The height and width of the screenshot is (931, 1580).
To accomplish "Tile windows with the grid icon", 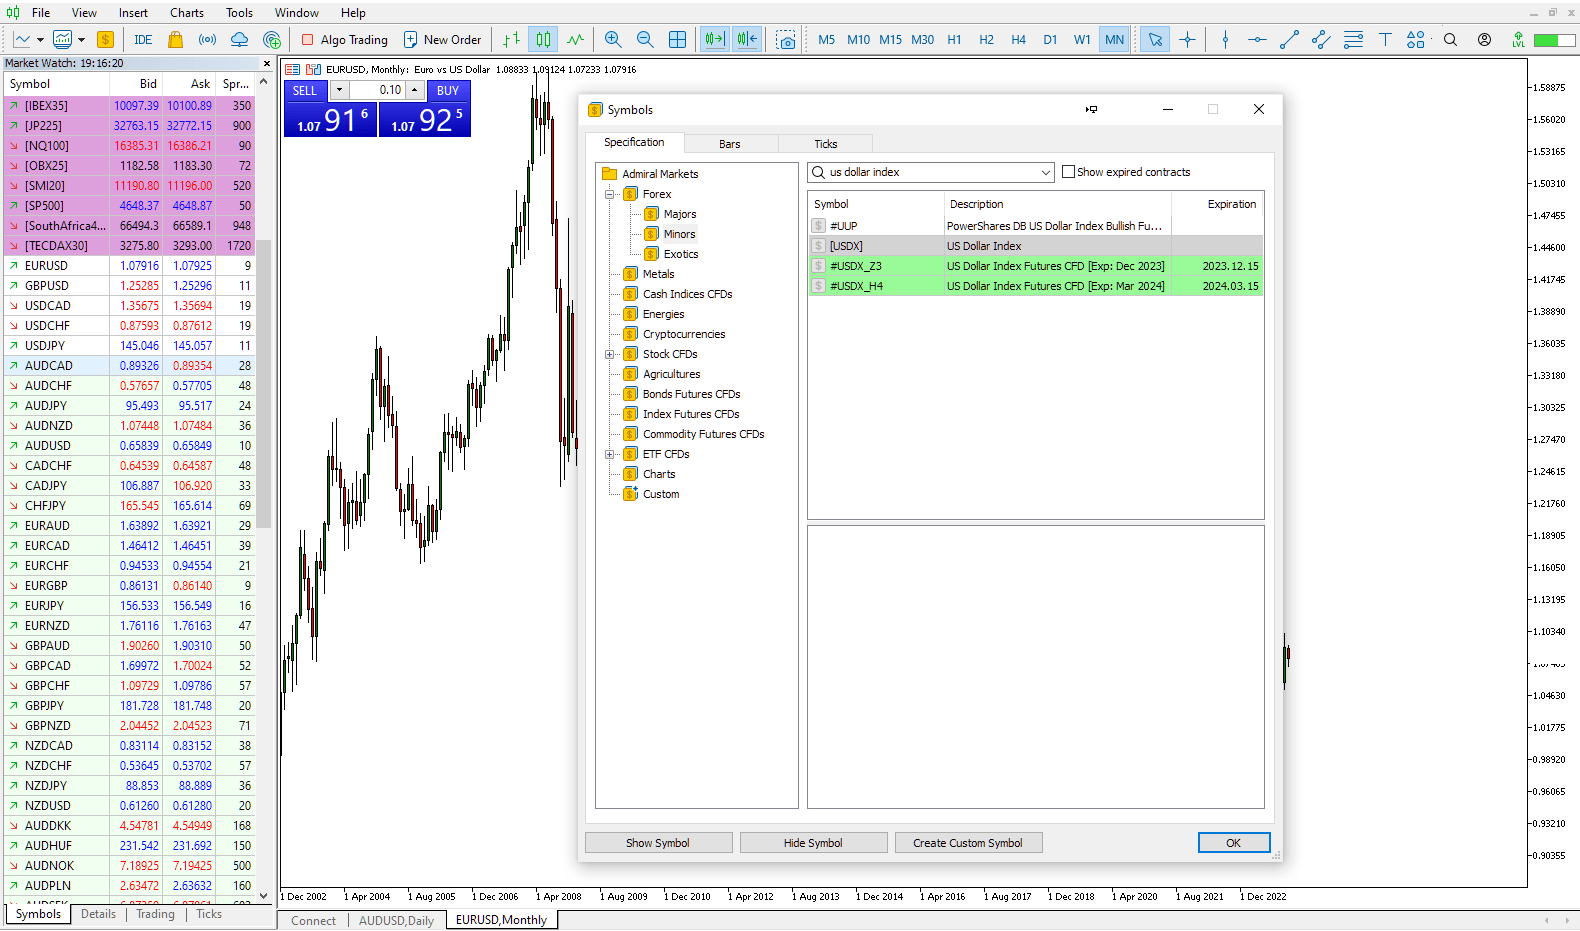I will pos(677,40).
